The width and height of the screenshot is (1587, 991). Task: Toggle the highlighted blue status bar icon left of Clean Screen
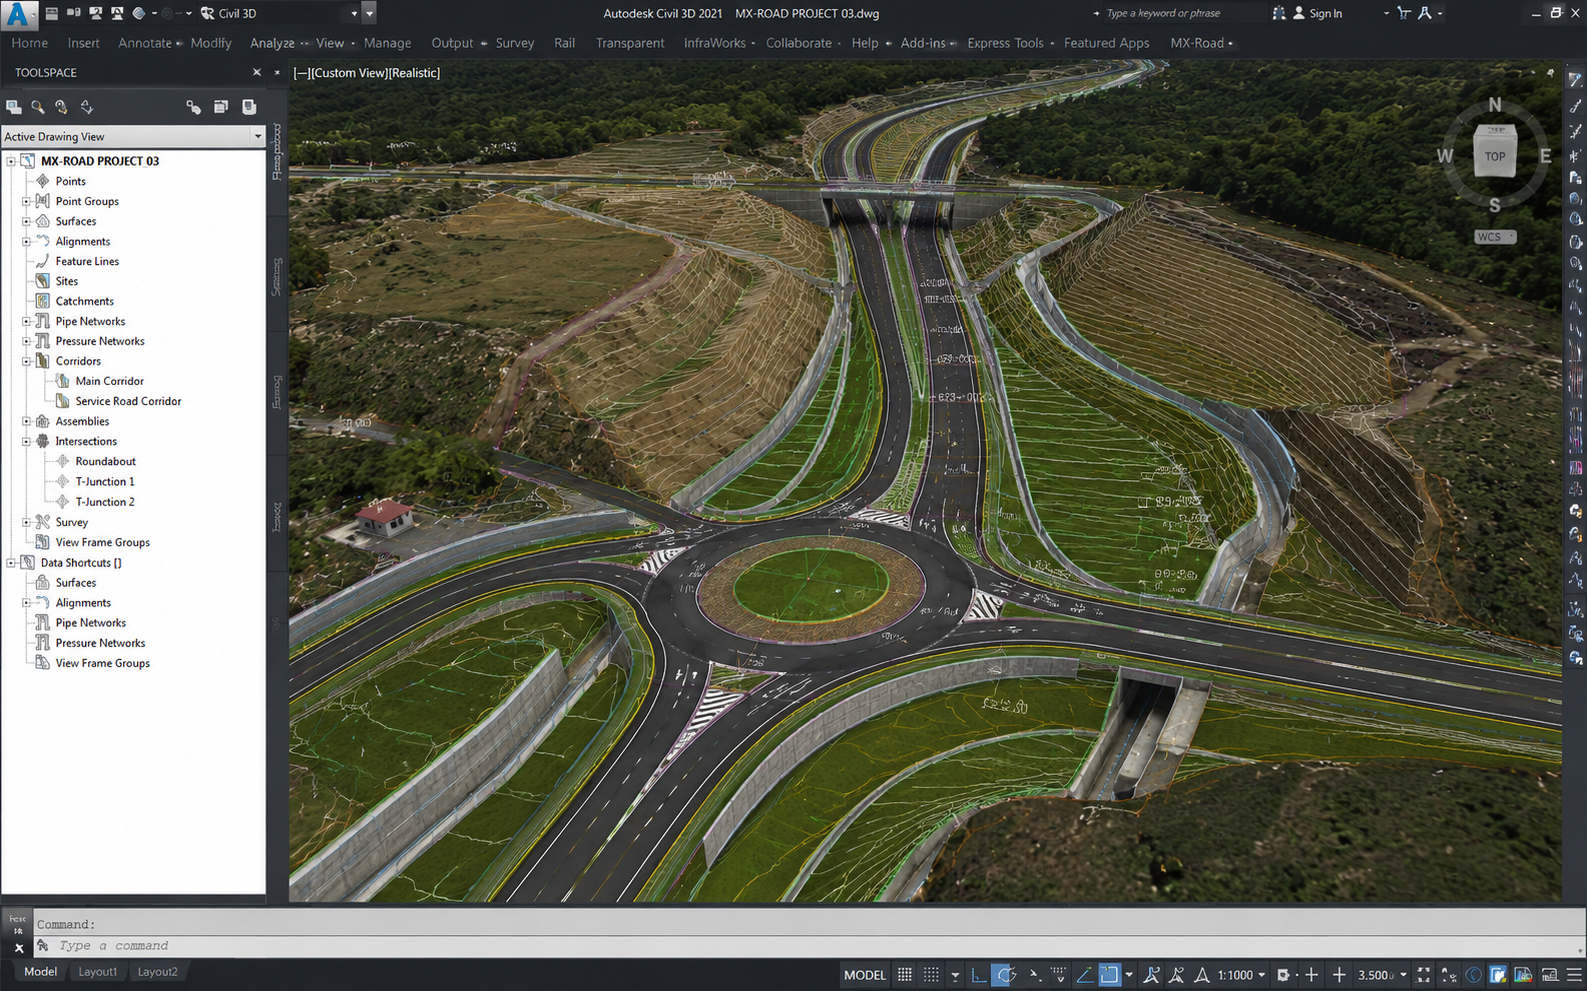click(1498, 975)
